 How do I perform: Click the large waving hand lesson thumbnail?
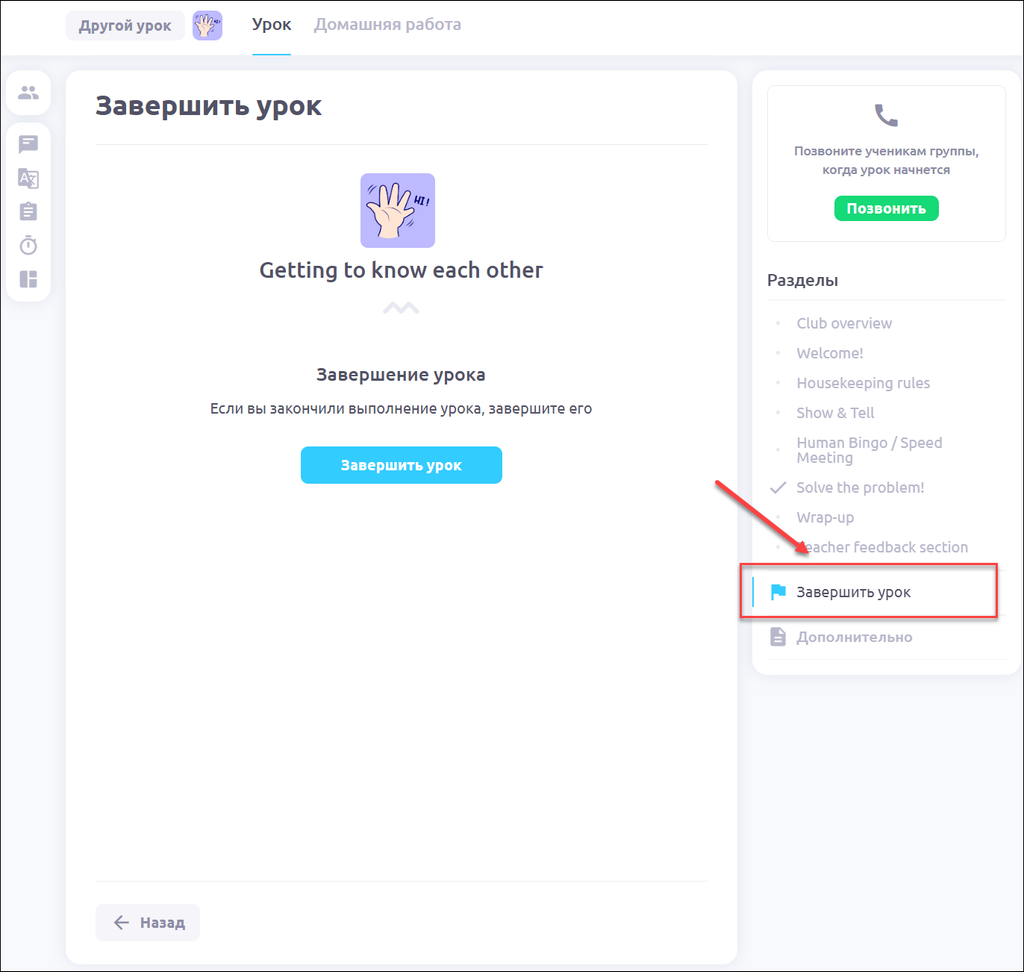397,210
